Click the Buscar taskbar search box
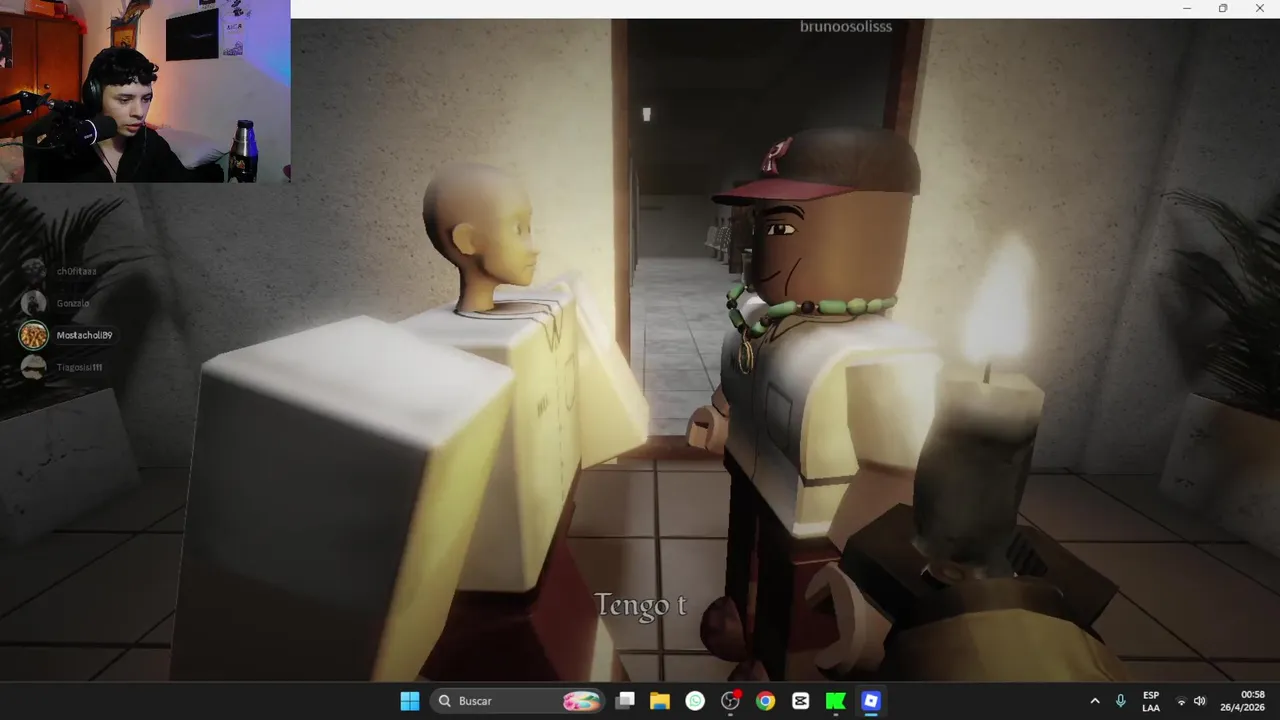This screenshot has height=720, width=1280. click(x=518, y=701)
